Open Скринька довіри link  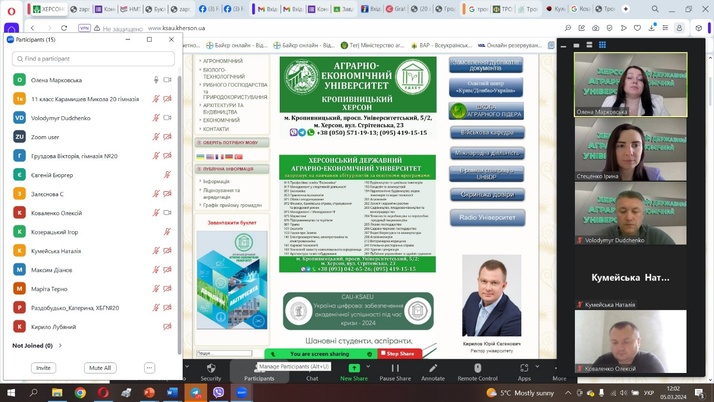pyautogui.click(x=487, y=194)
